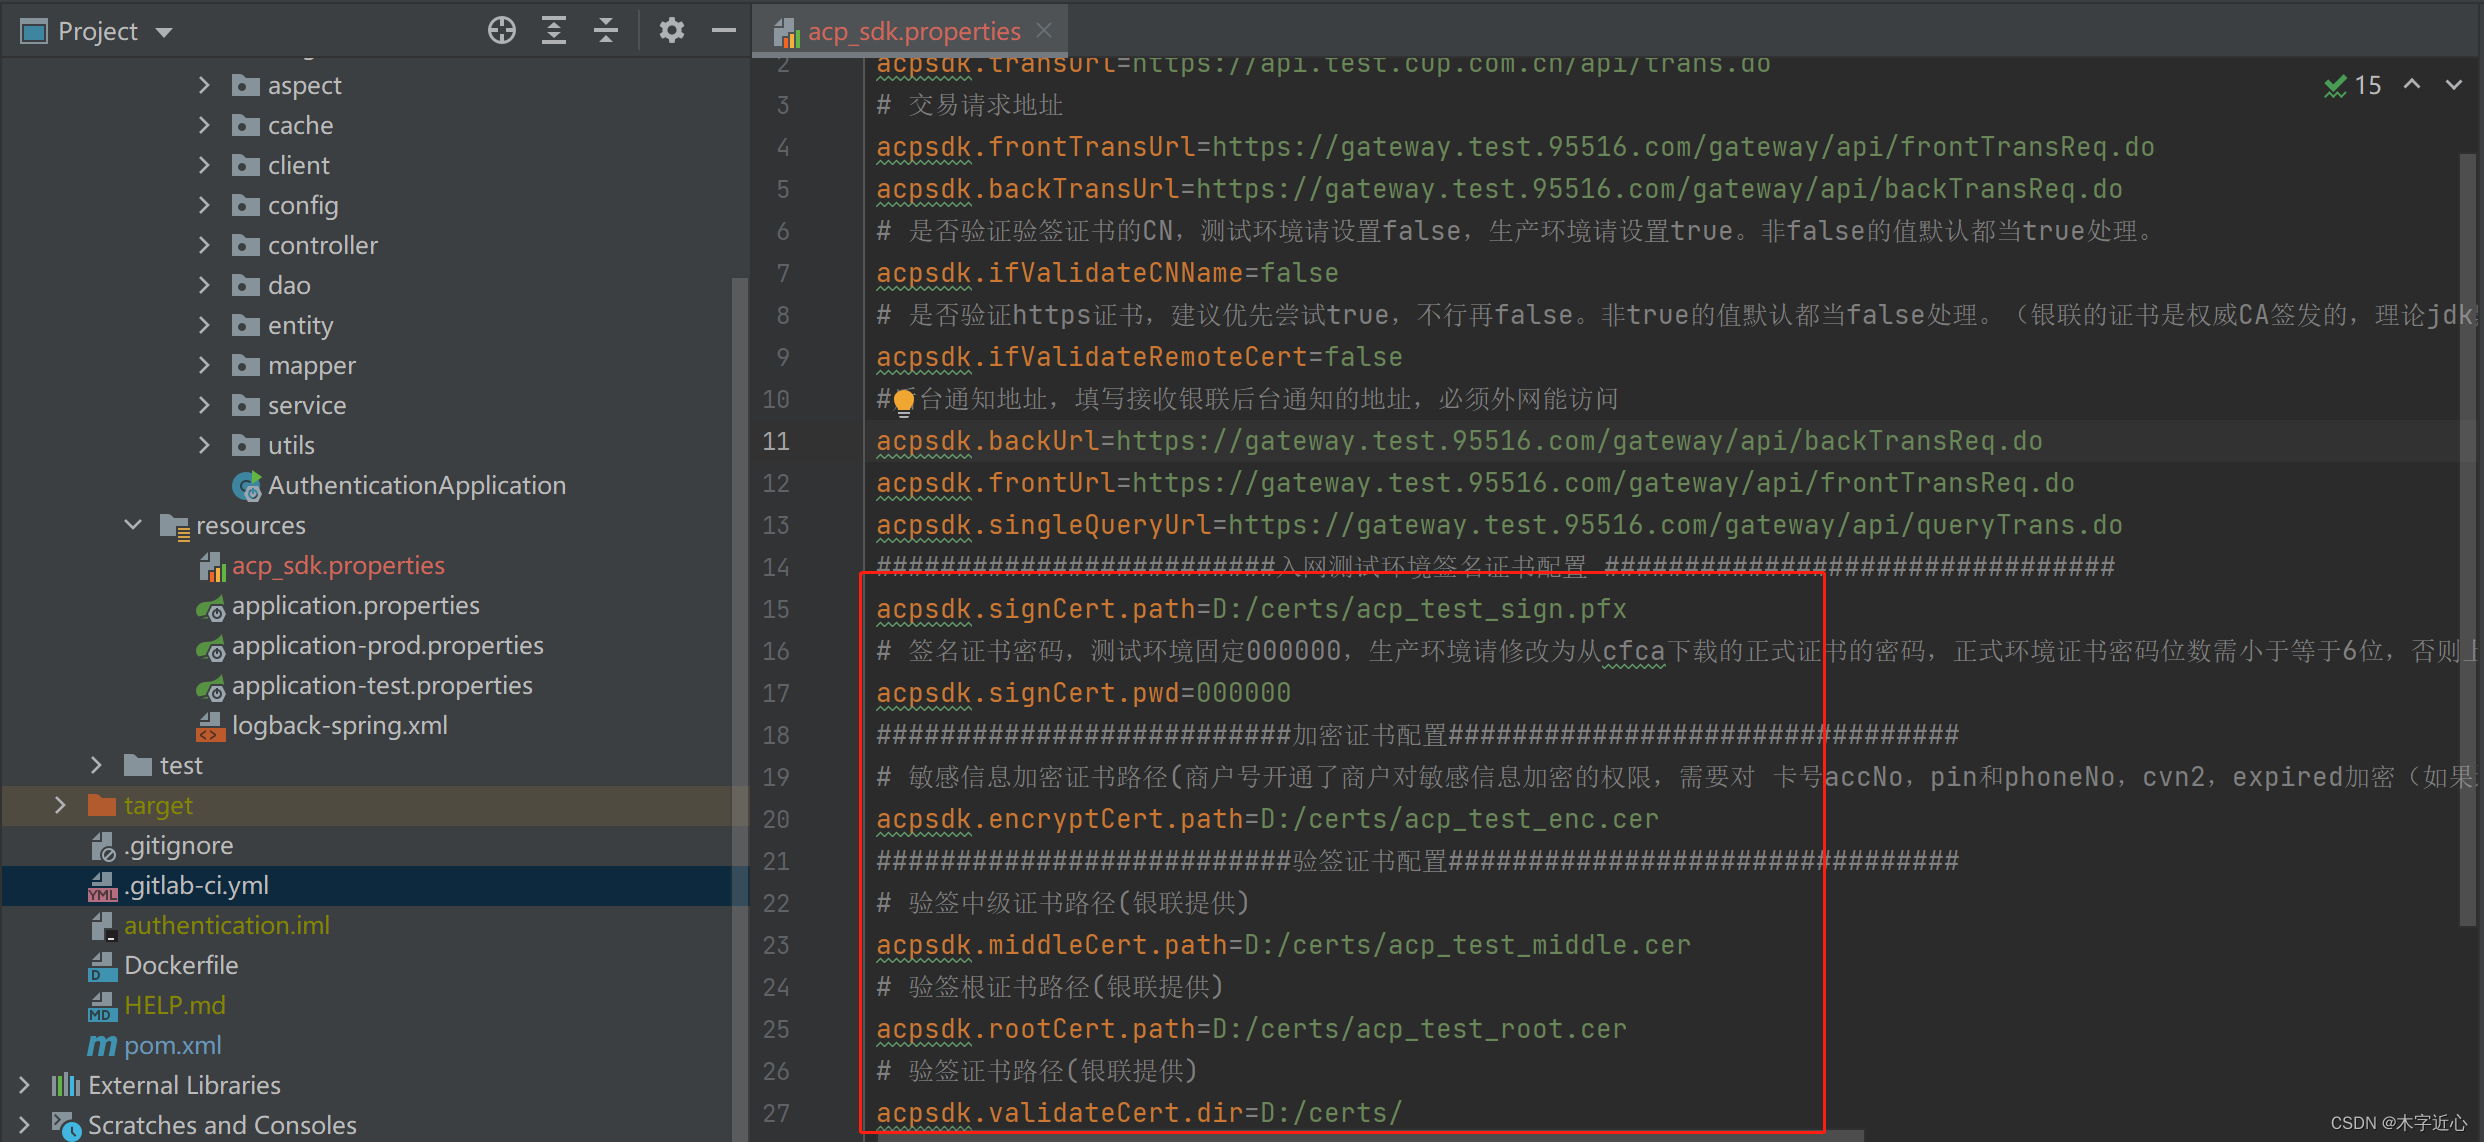Image resolution: width=2484 pixels, height=1142 pixels.
Task: Open the AuthenticationApplication class file
Action: coord(416,485)
